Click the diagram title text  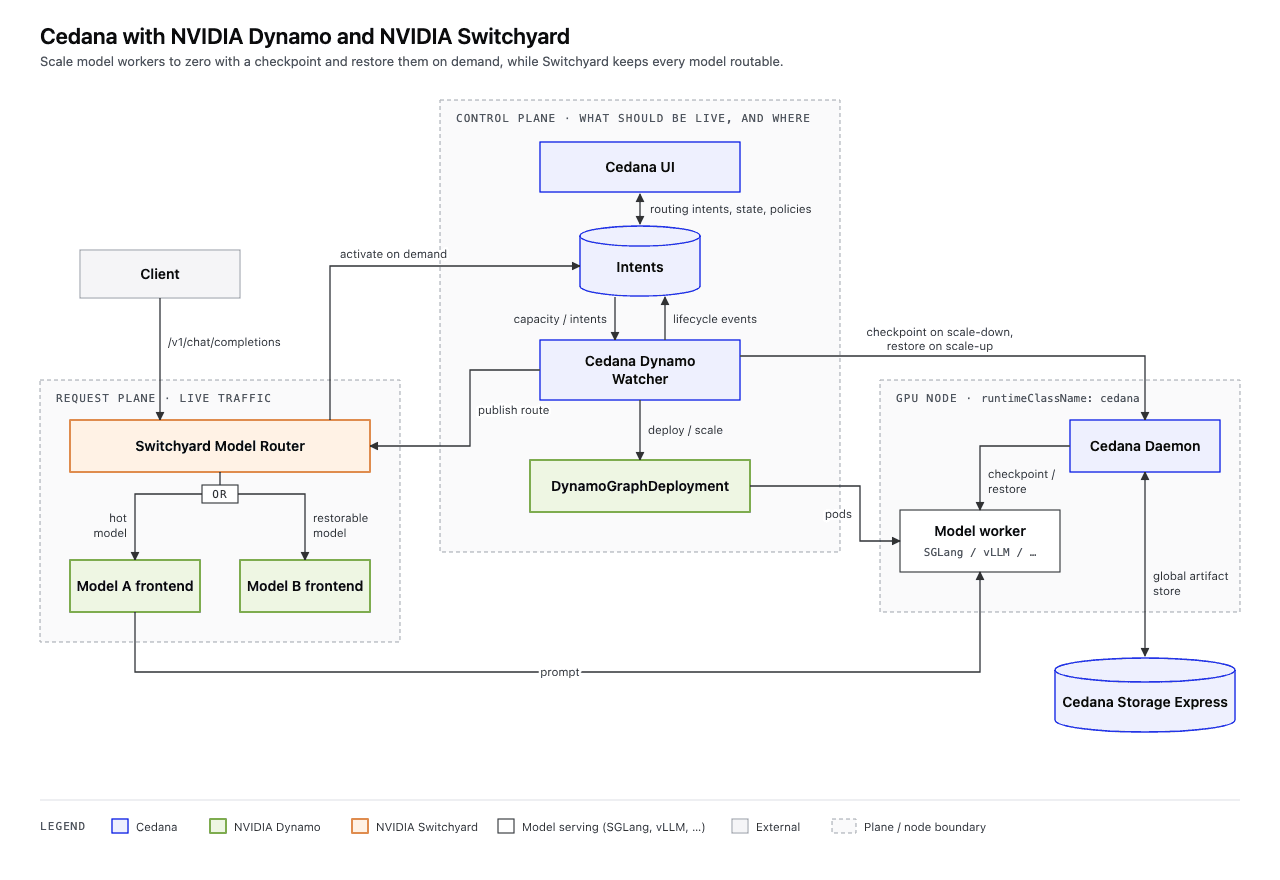point(305,37)
